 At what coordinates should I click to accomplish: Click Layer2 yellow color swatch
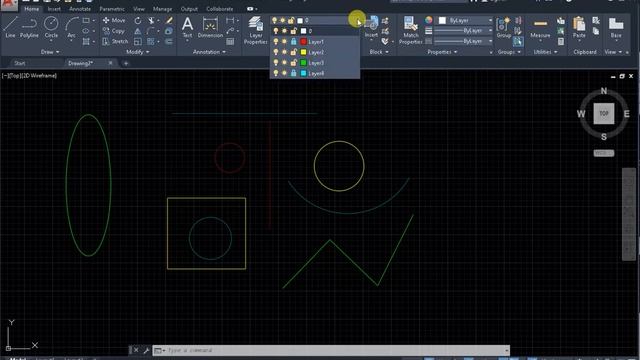click(303, 52)
